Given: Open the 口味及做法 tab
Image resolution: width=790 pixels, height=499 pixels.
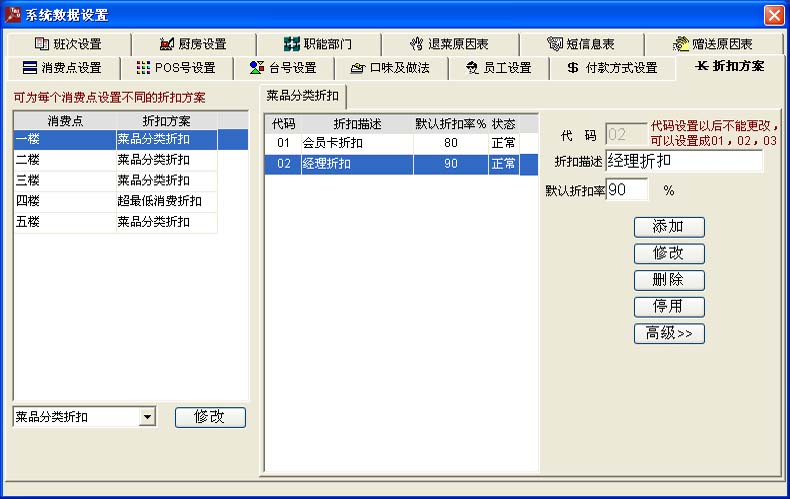Looking at the screenshot, I should coord(389,68).
